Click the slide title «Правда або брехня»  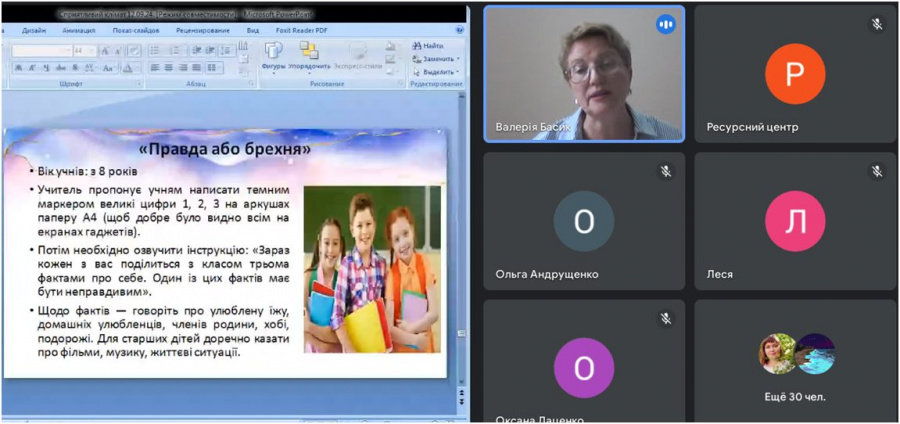click(225, 149)
